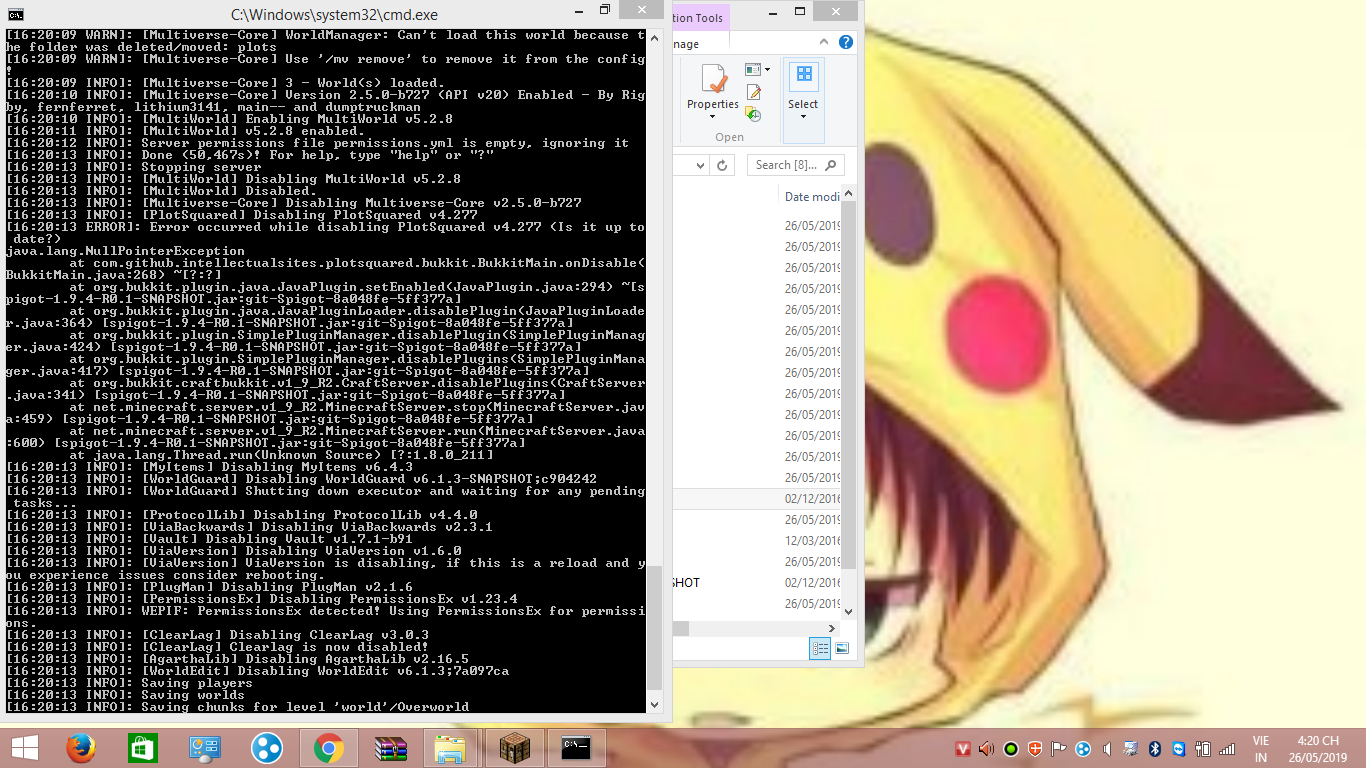The width and height of the screenshot is (1366, 768).
Task: Open Action Center flag in the tray
Action: point(1059,748)
